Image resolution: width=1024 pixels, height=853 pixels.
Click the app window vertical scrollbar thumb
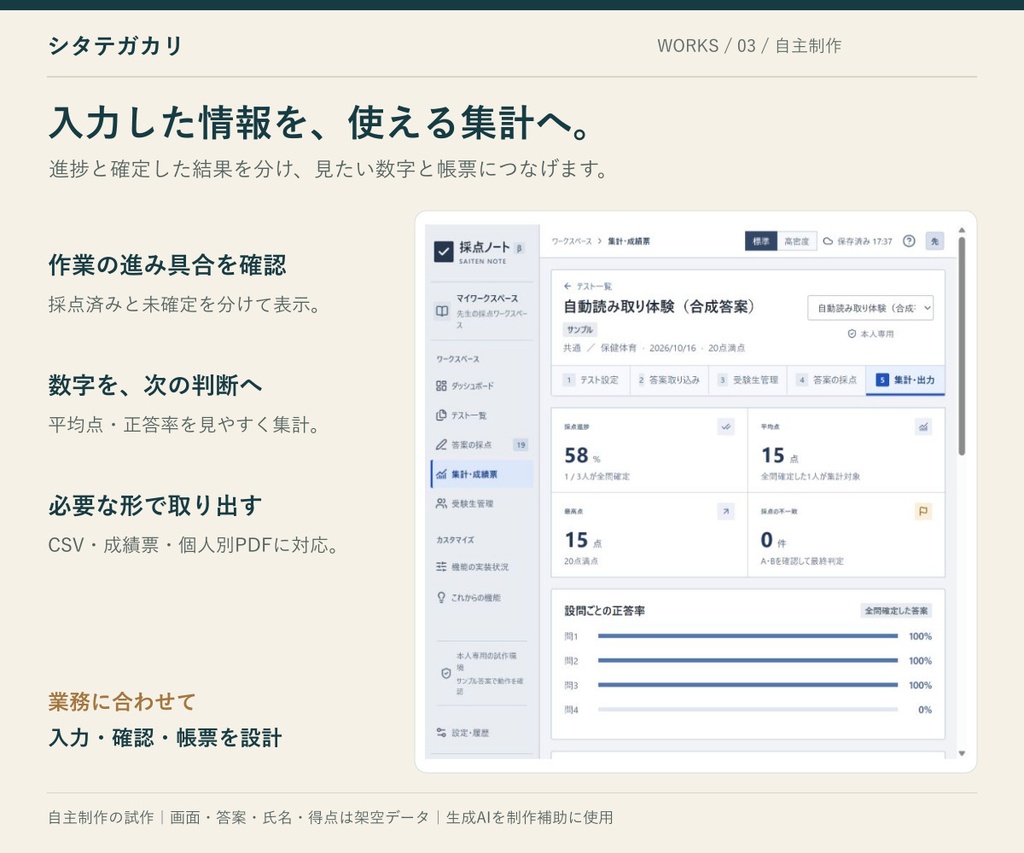961,346
